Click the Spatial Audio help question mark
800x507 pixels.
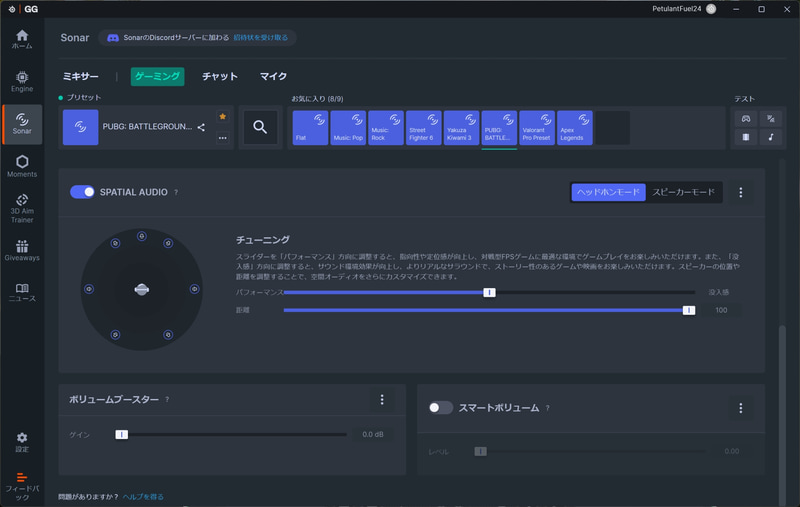[176, 192]
